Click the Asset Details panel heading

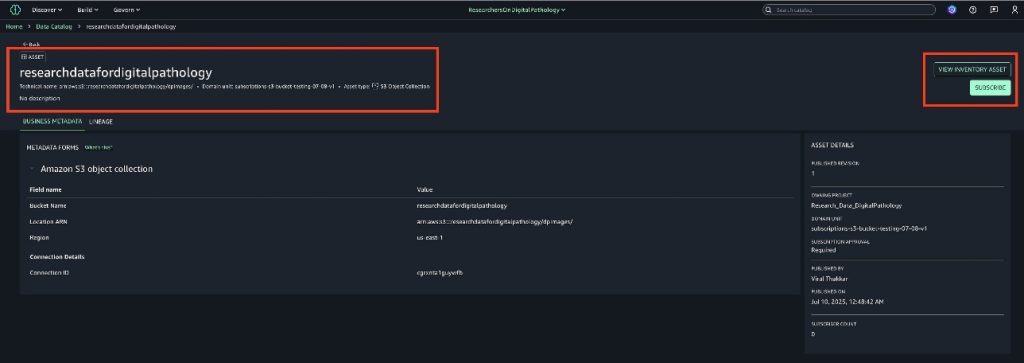832,145
